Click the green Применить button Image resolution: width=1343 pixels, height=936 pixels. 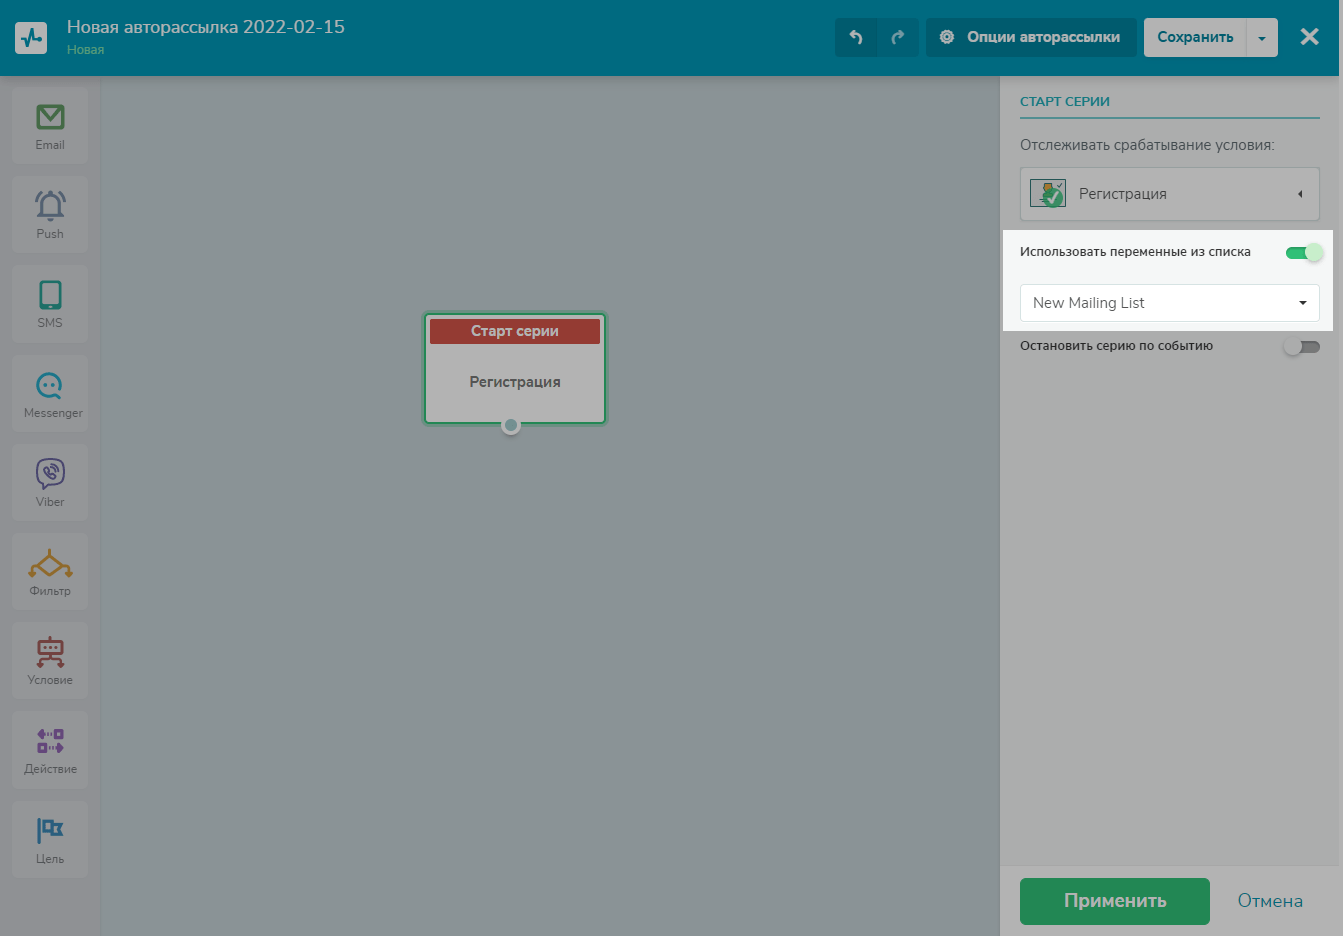point(1115,901)
